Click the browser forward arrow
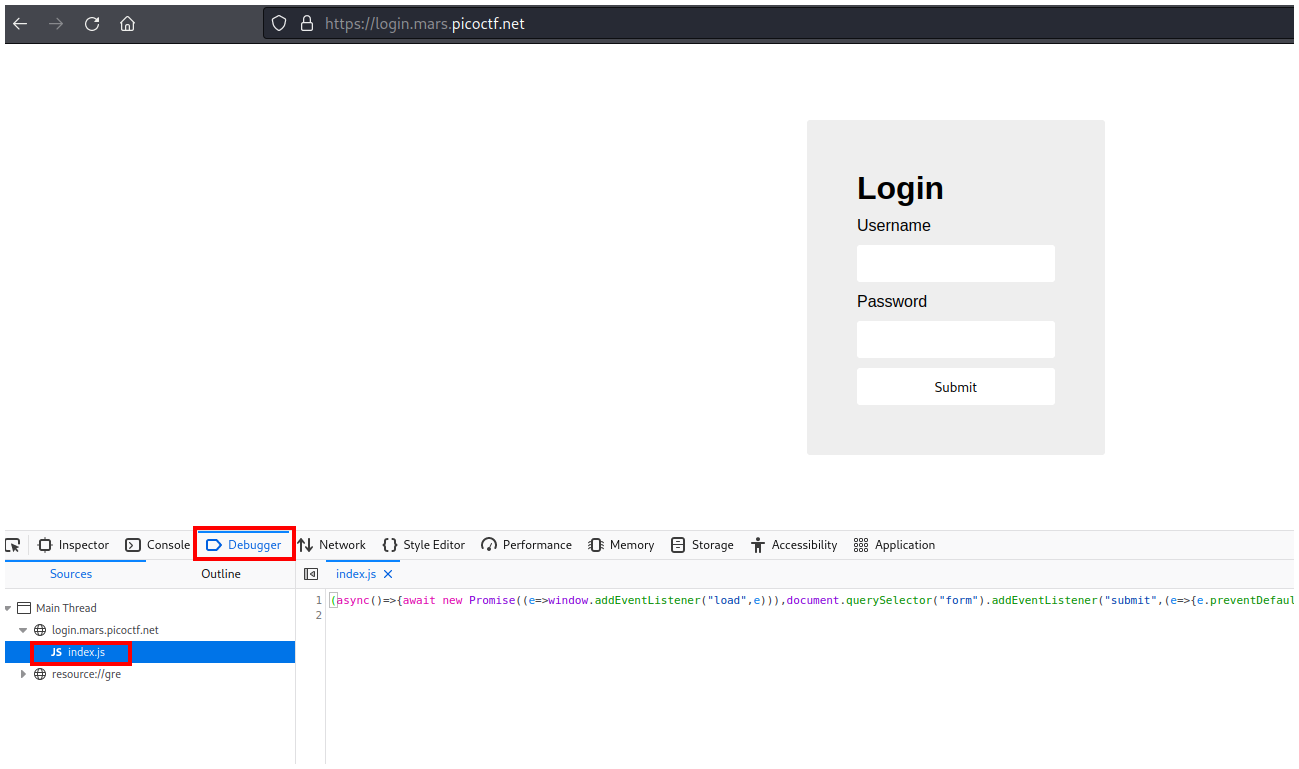The height and width of the screenshot is (769, 1299). [x=56, y=24]
